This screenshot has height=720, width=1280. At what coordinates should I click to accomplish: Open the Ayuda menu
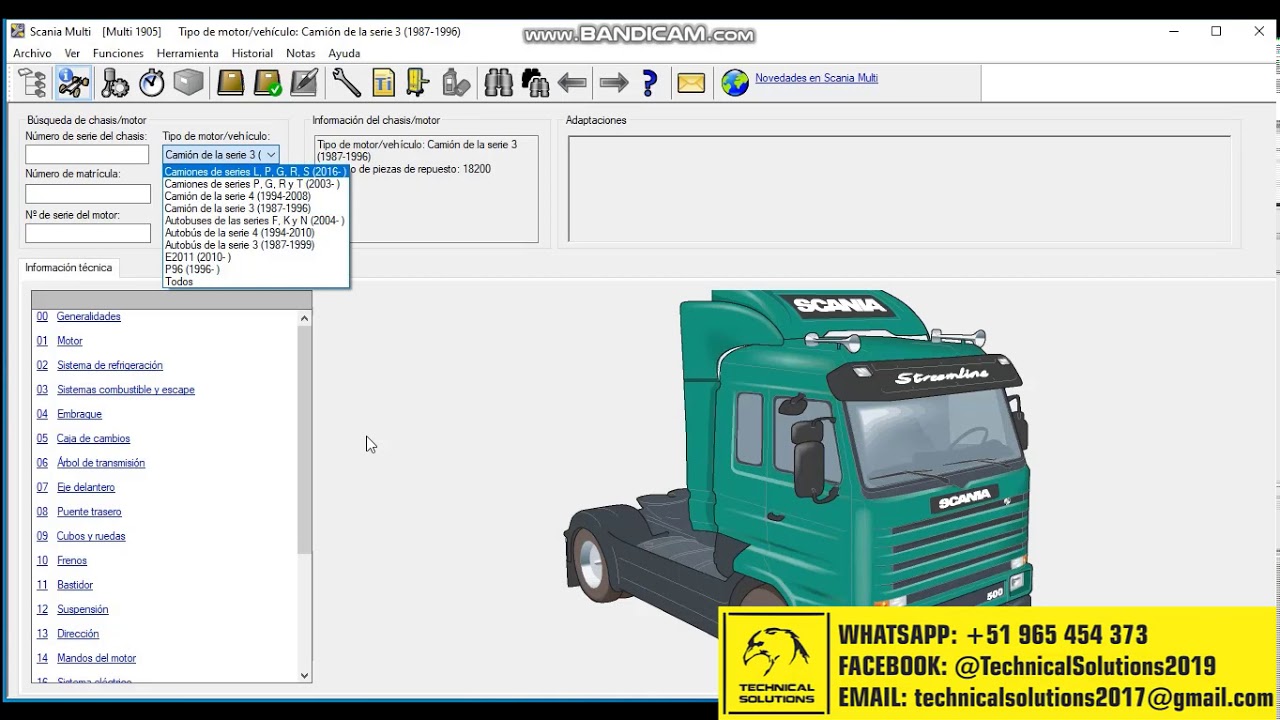(x=344, y=53)
